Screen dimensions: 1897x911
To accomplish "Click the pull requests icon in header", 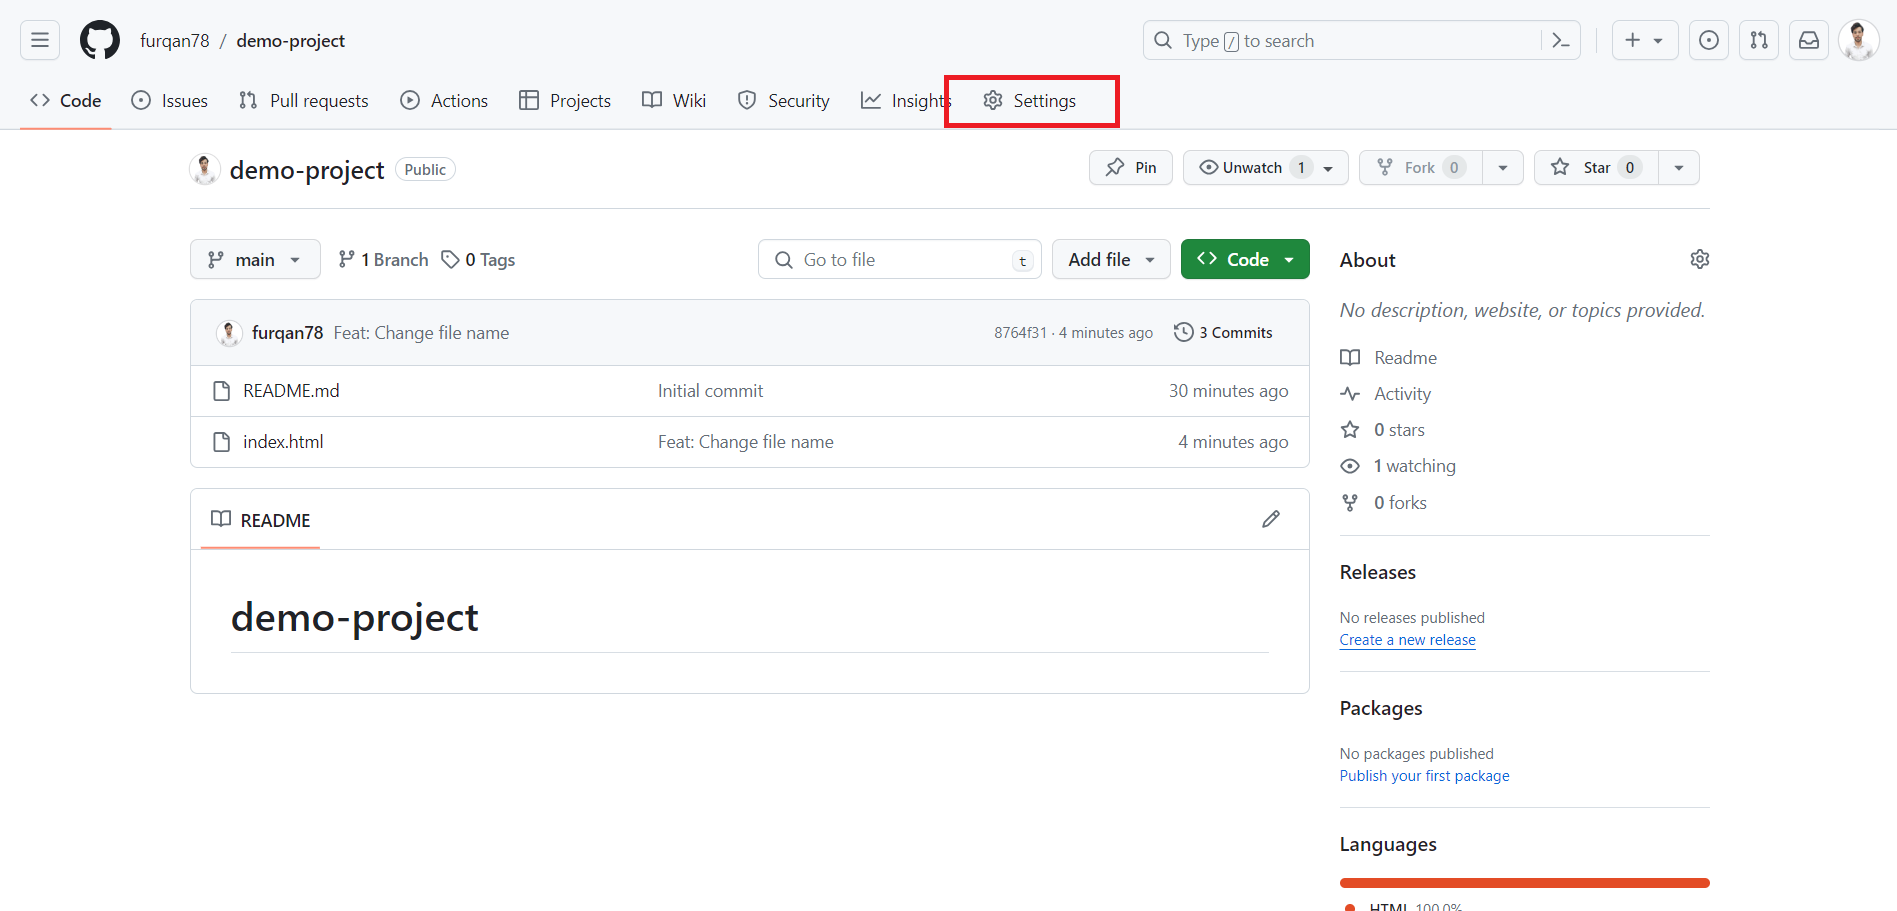I will coord(1759,40).
